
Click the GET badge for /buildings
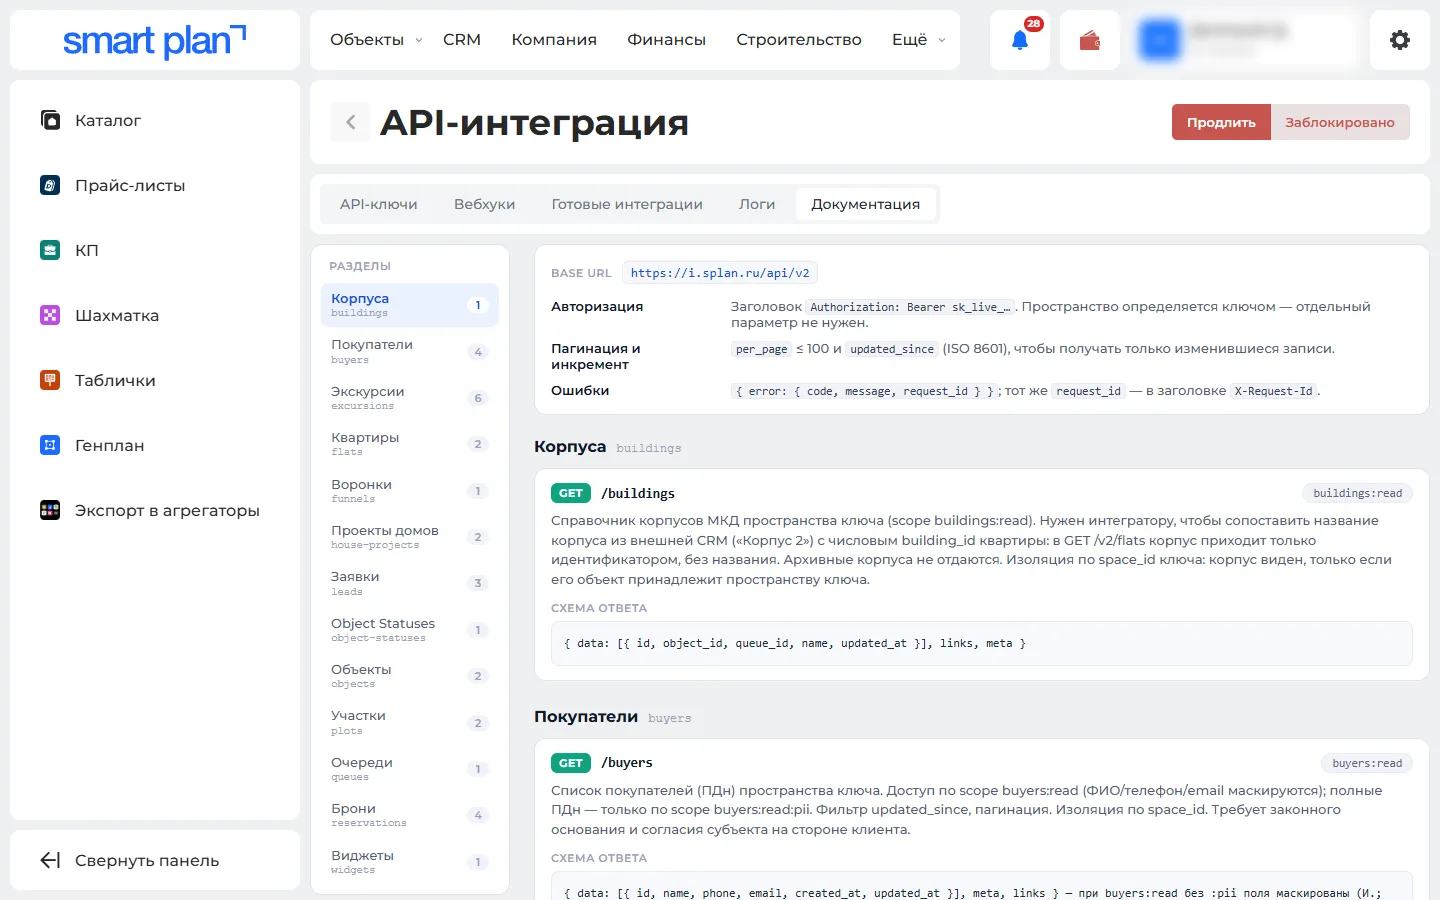coord(571,493)
